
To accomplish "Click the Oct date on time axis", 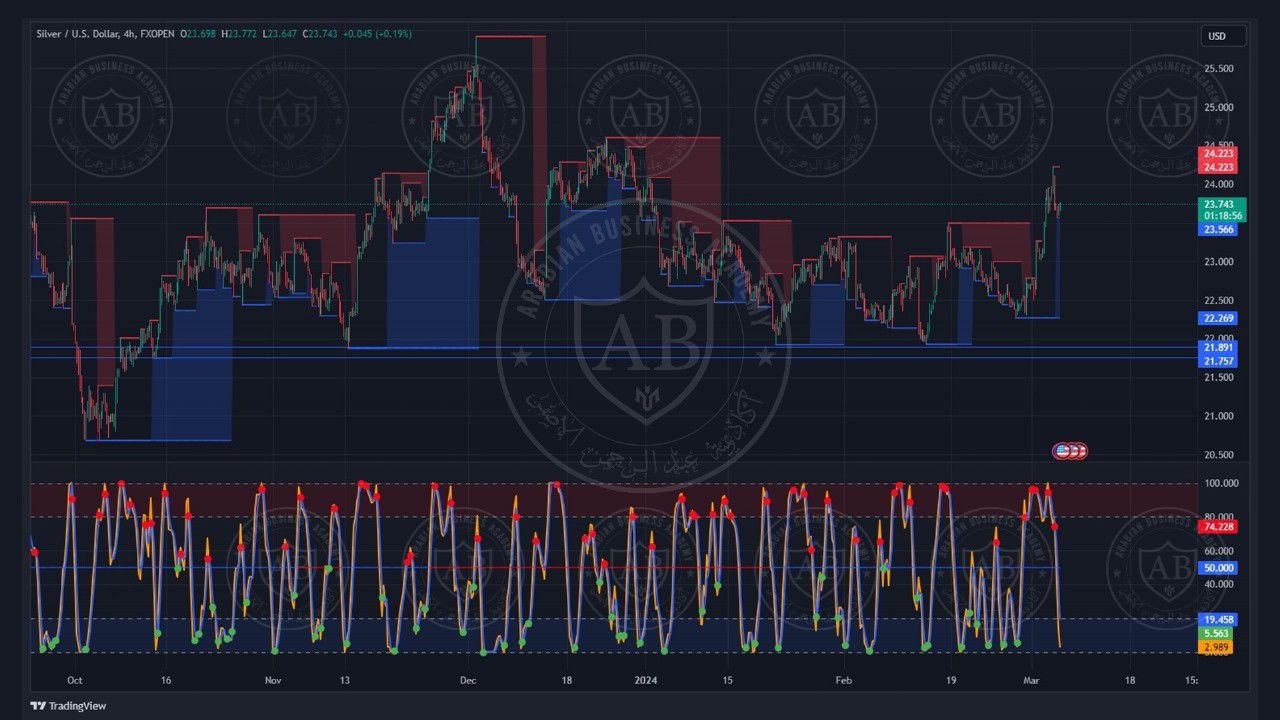I will (74, 680).
